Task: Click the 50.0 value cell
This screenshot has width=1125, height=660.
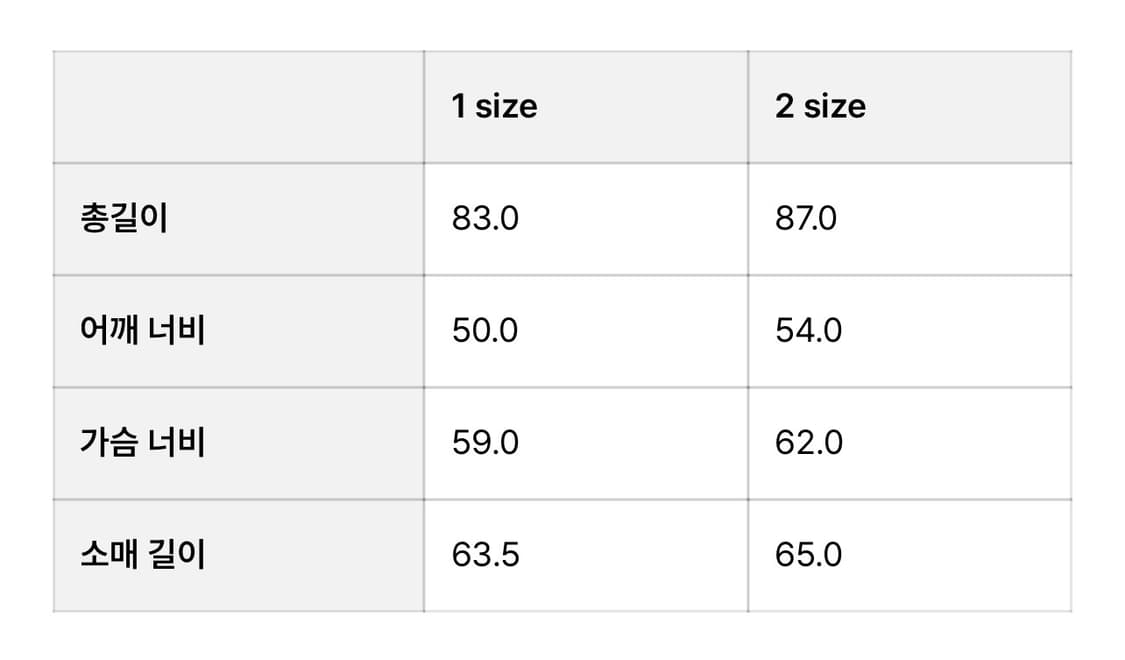Action: click(x=485, y=330)
